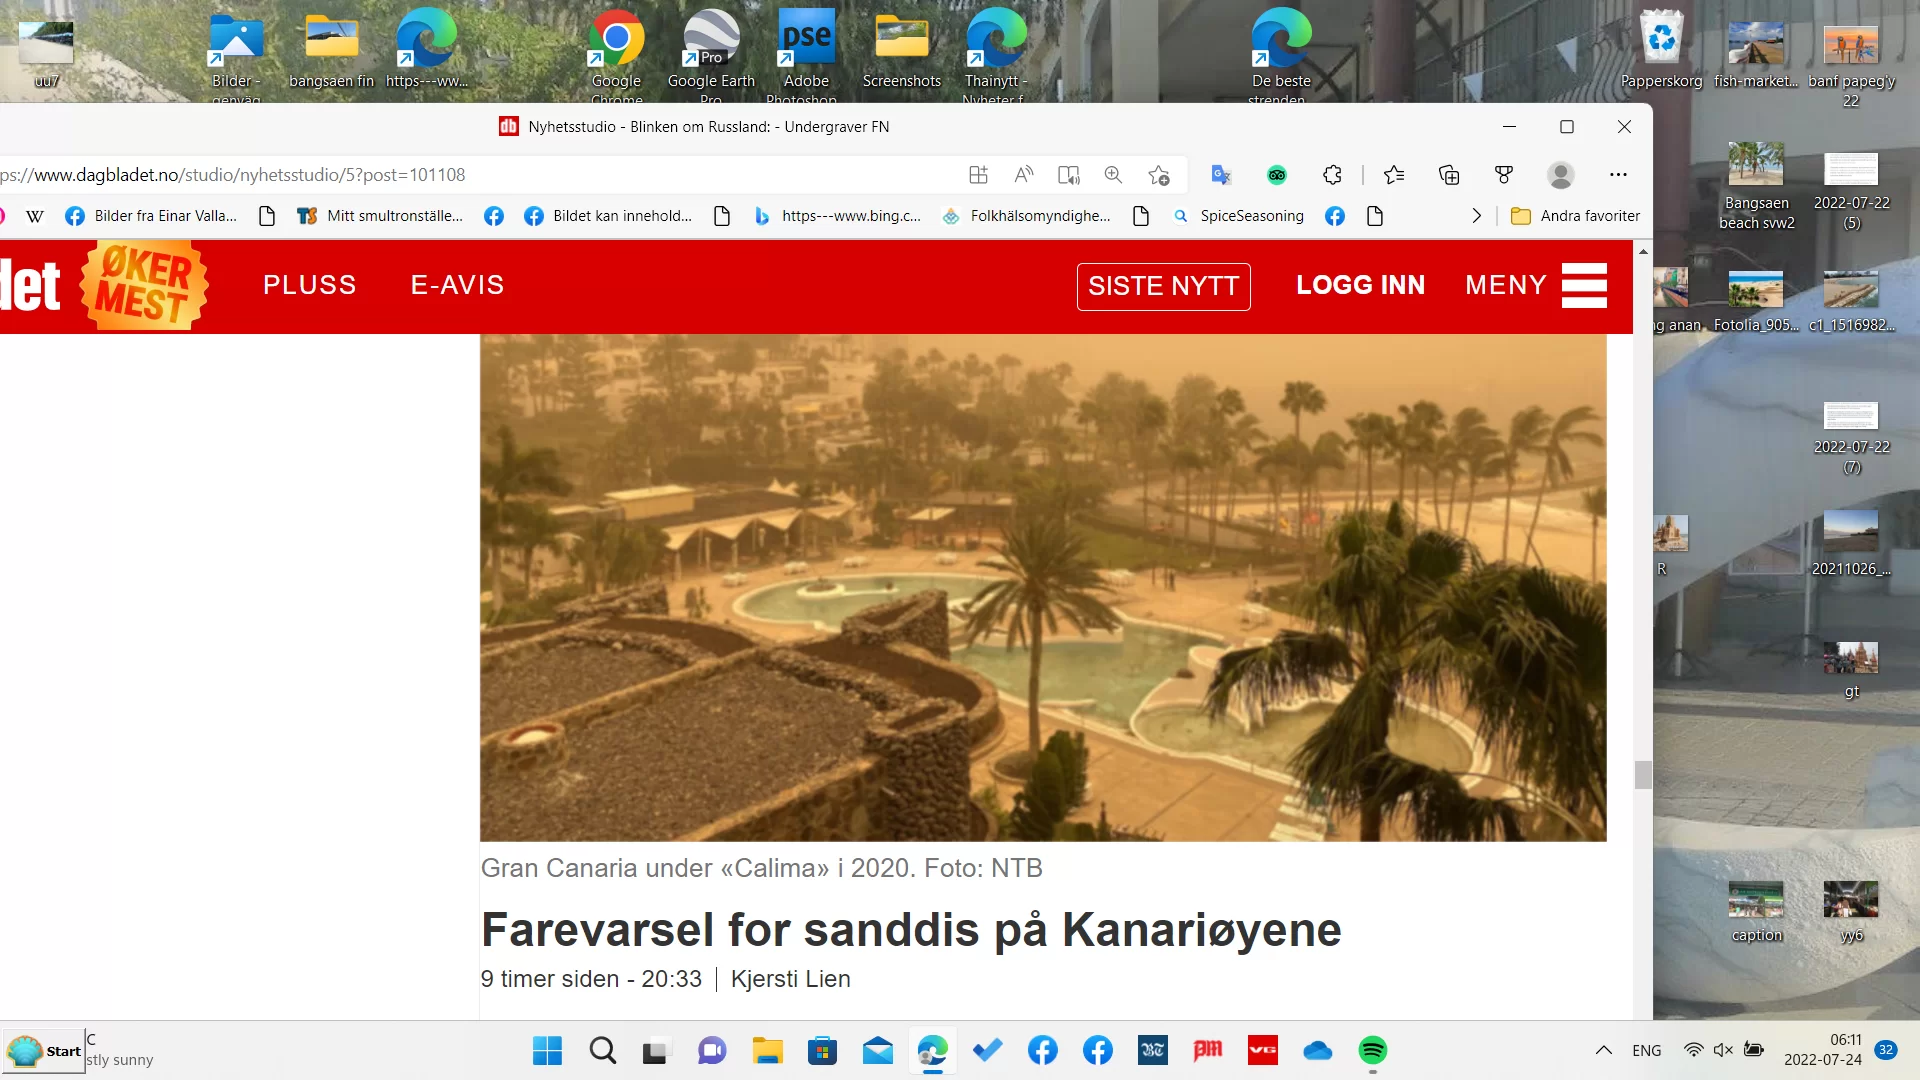Click the SISTE NYTT button
This screenshot has height=1080, width=1920.
coord(1163,286)
